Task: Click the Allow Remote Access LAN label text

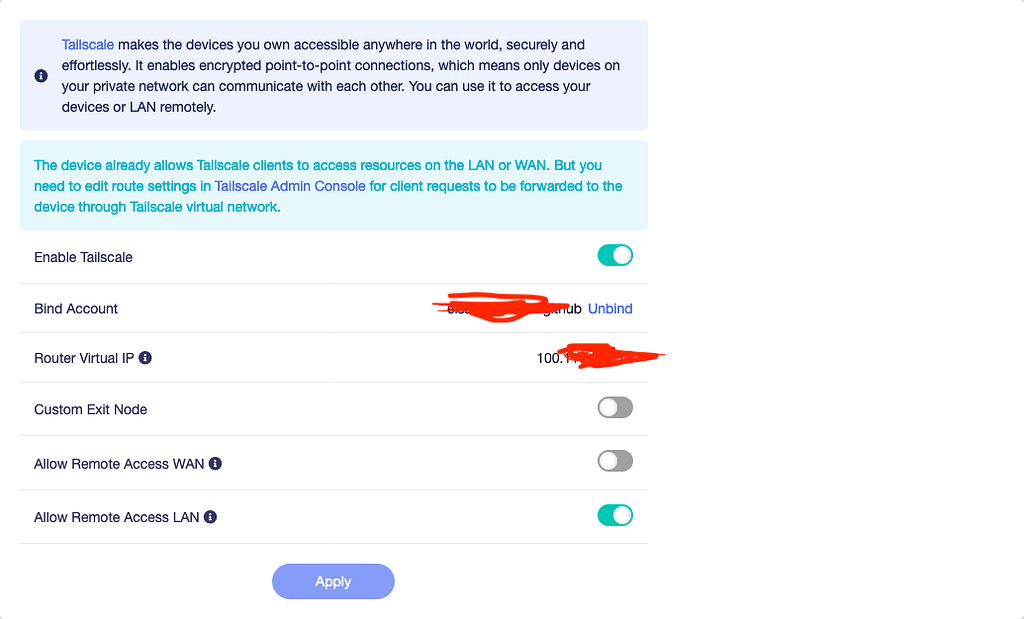Action: tap(116, 517)
